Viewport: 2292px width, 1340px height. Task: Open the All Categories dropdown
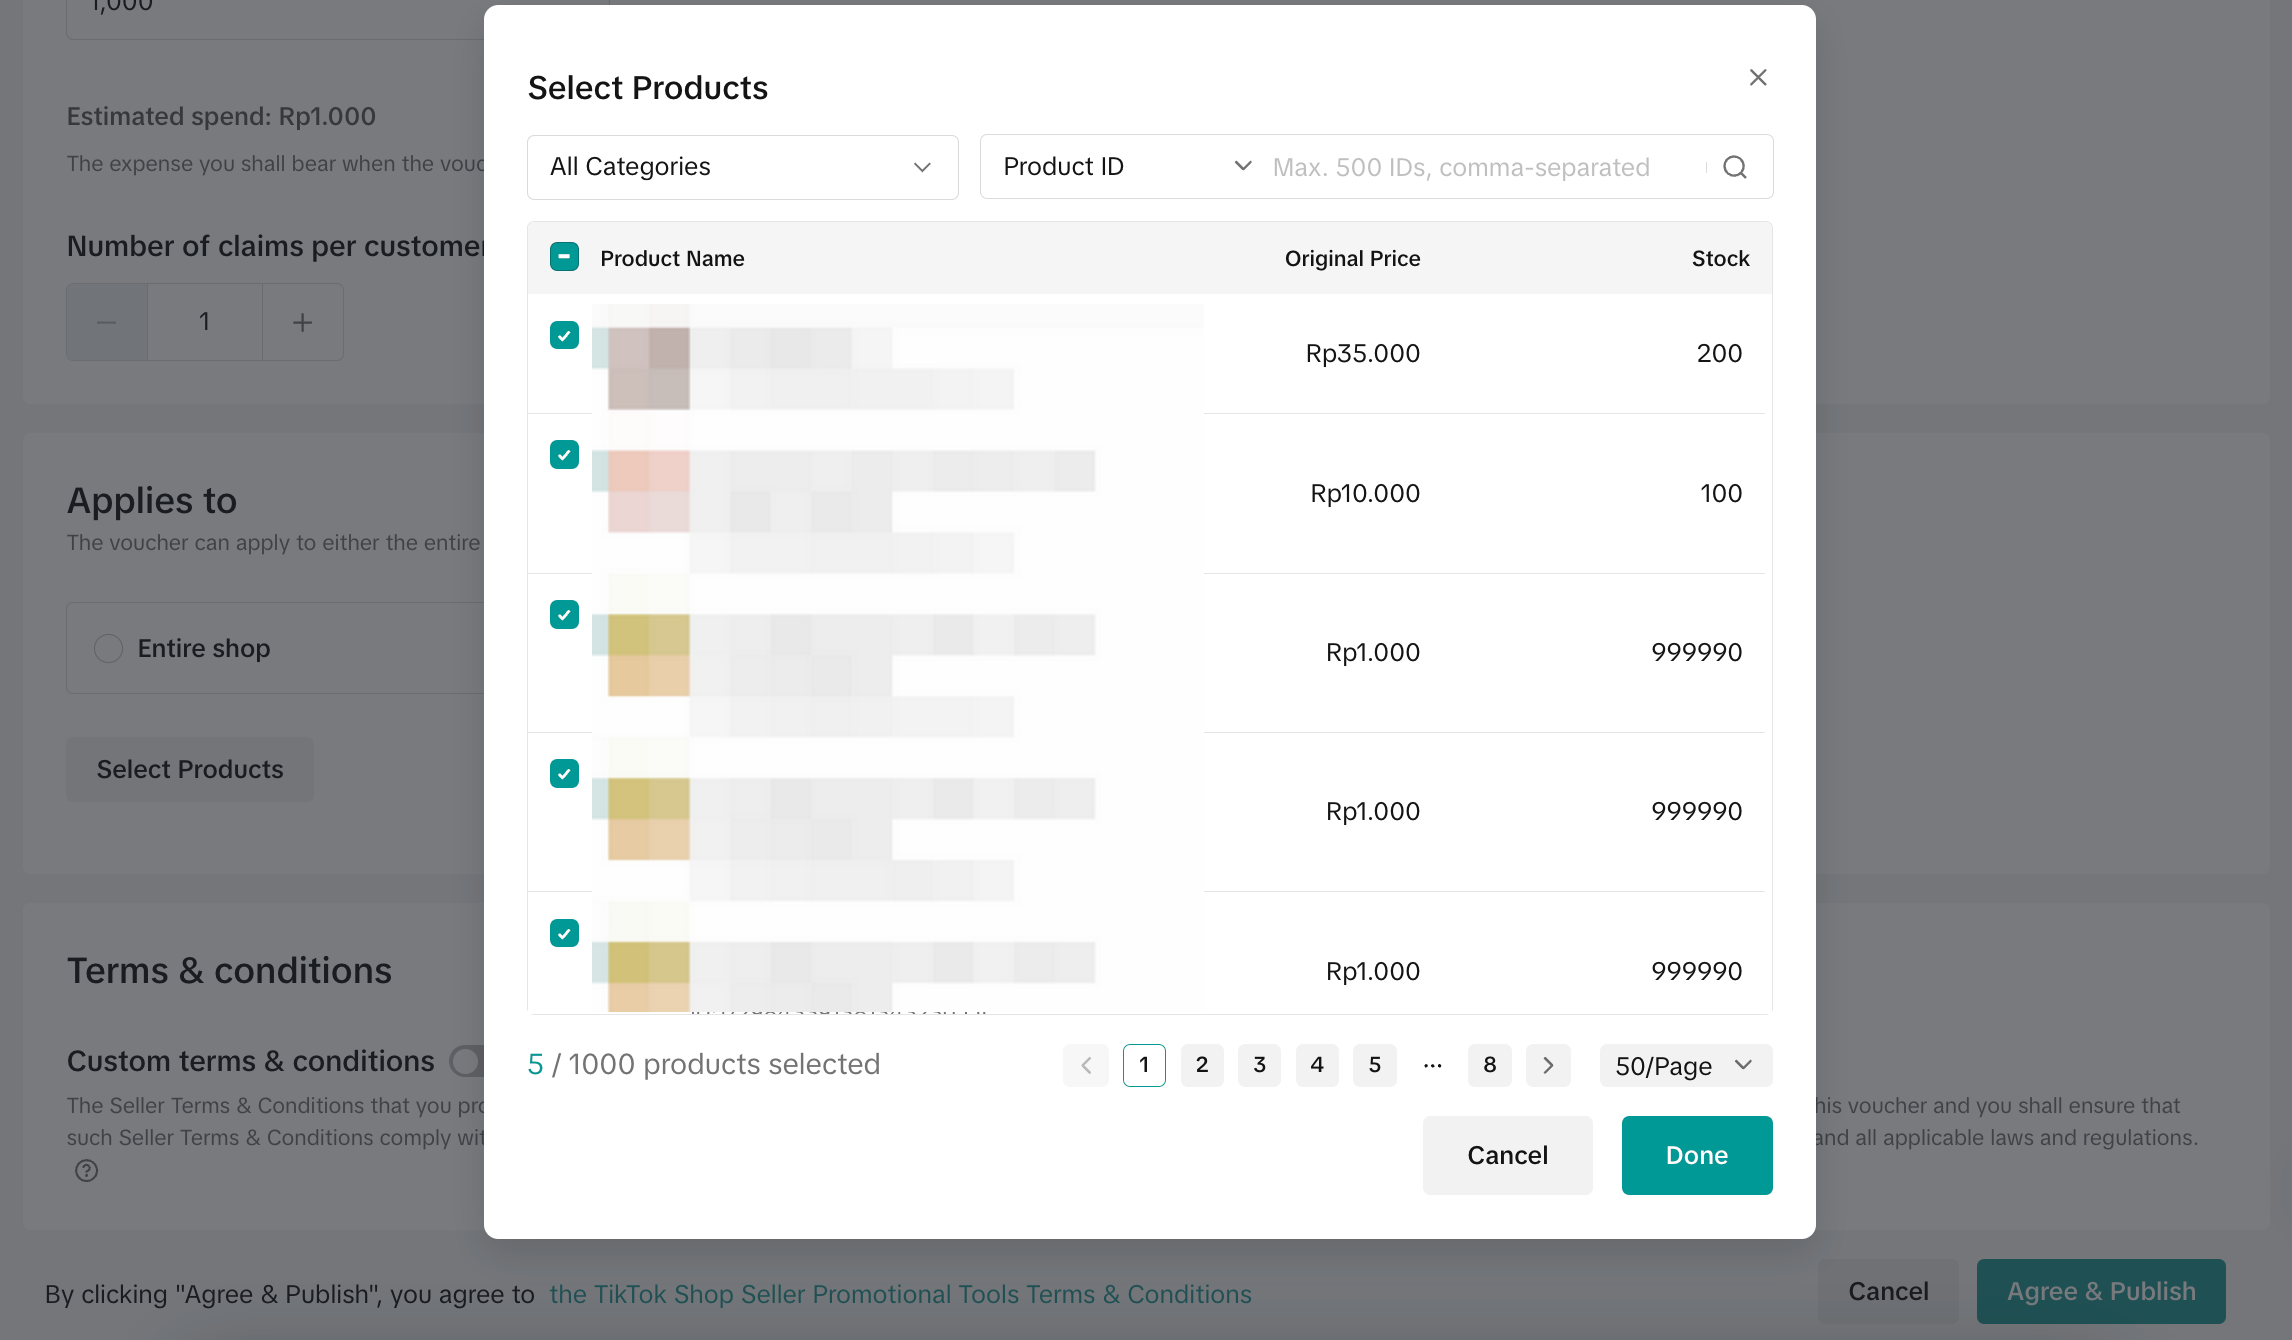742,167
